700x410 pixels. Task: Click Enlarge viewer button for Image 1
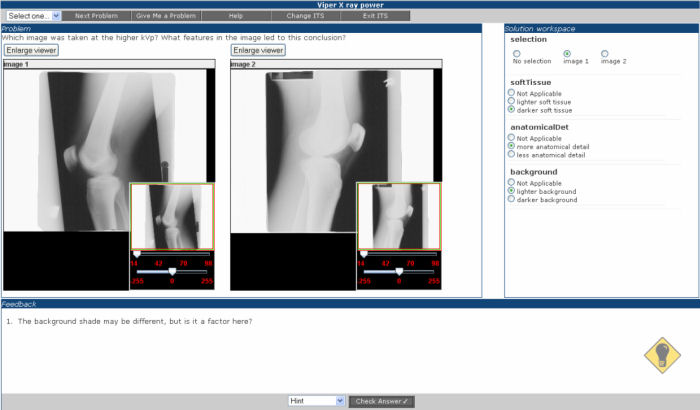coord(32,50)
